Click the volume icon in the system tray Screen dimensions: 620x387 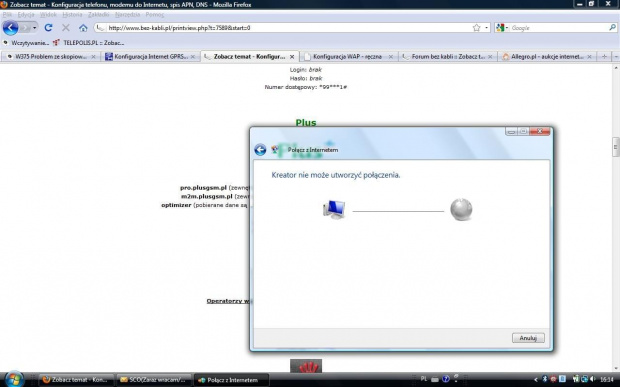pyautogui.click(x=592, y=379)
